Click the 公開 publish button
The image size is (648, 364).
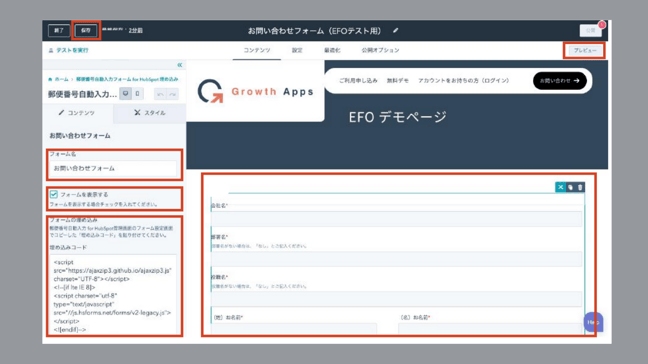coord(590,31)
